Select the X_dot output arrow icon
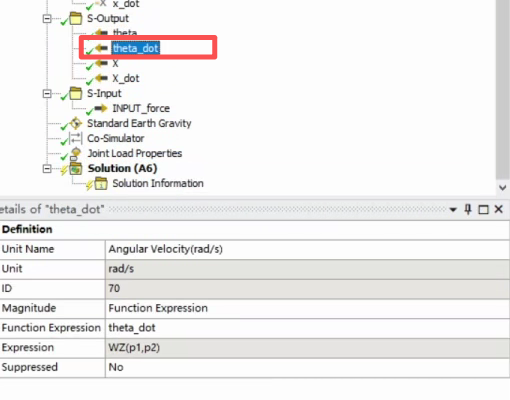510x400 pixels. coord(101,78)
